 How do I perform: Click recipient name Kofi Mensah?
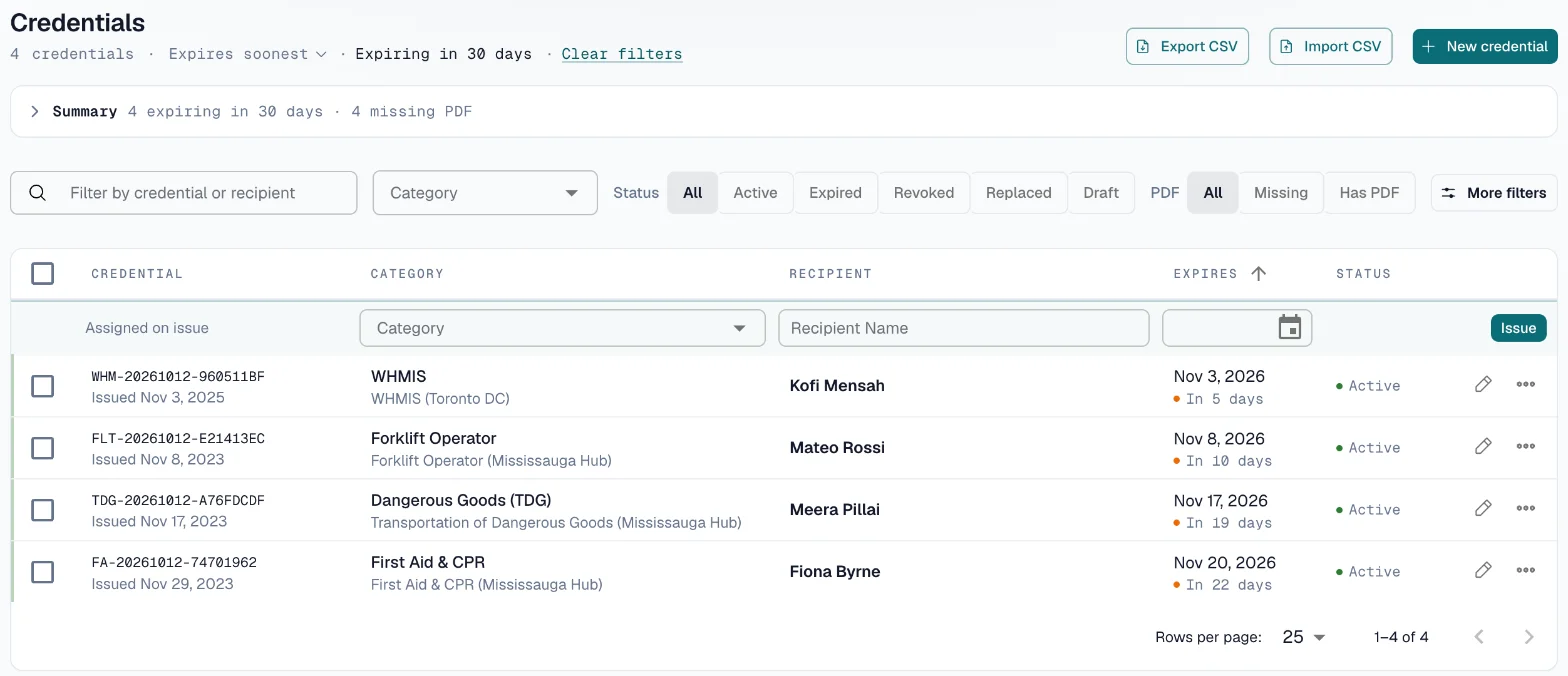pyautogui.click(x=837, y=385)
